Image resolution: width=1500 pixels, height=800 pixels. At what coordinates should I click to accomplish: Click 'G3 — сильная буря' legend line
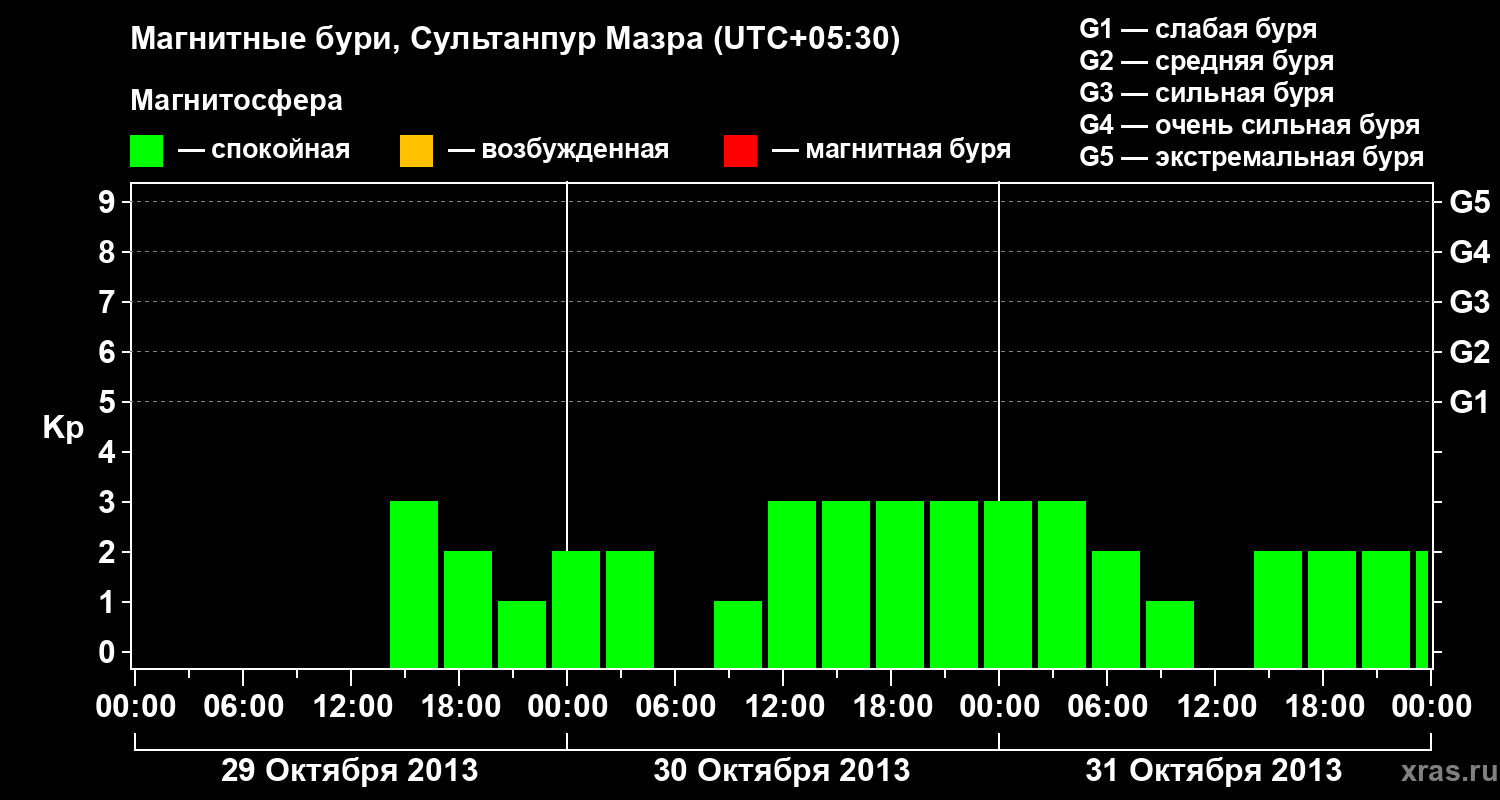pos(1207,93)
